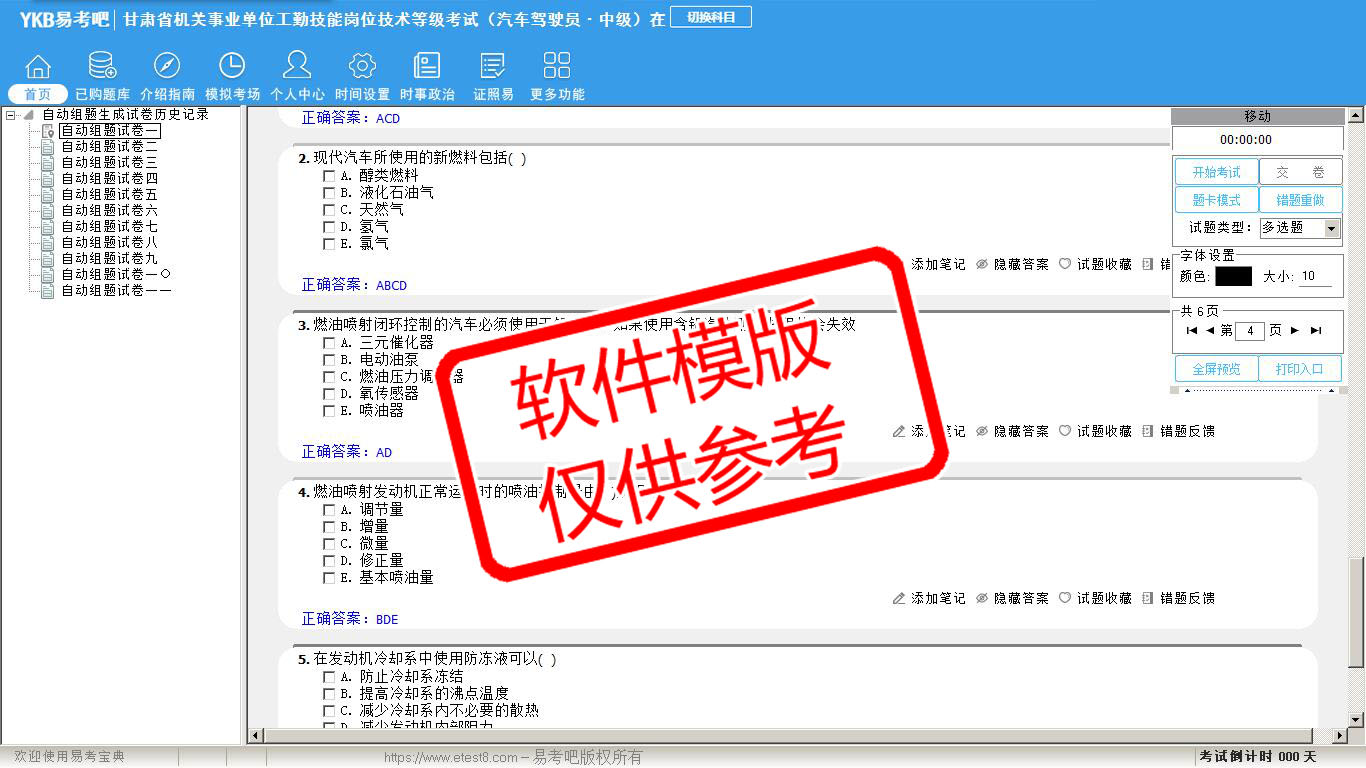Open the 介绍指南 compass icon
The image size is (1366, 768).
click(167, 67)
